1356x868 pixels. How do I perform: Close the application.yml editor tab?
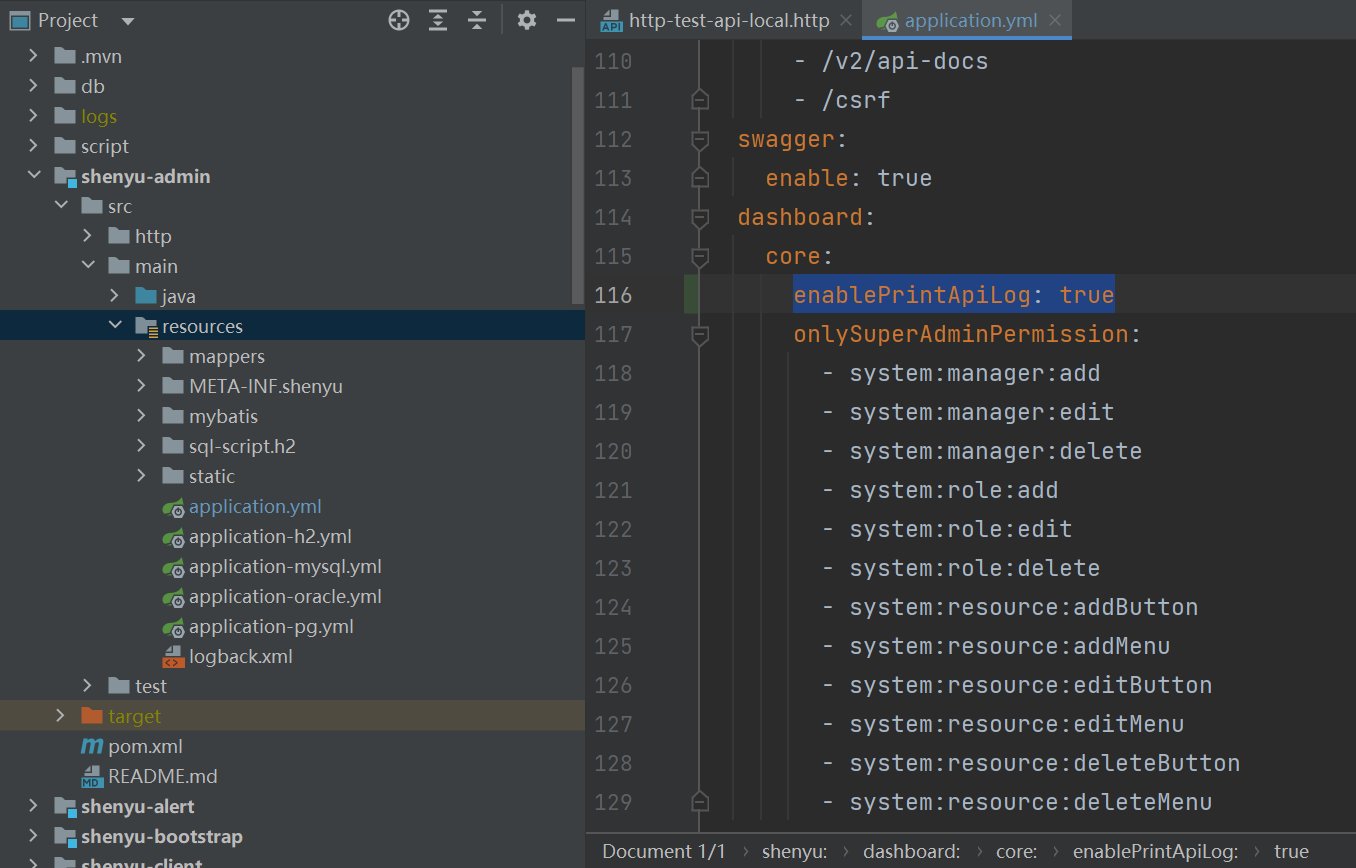coord(1055,21)
